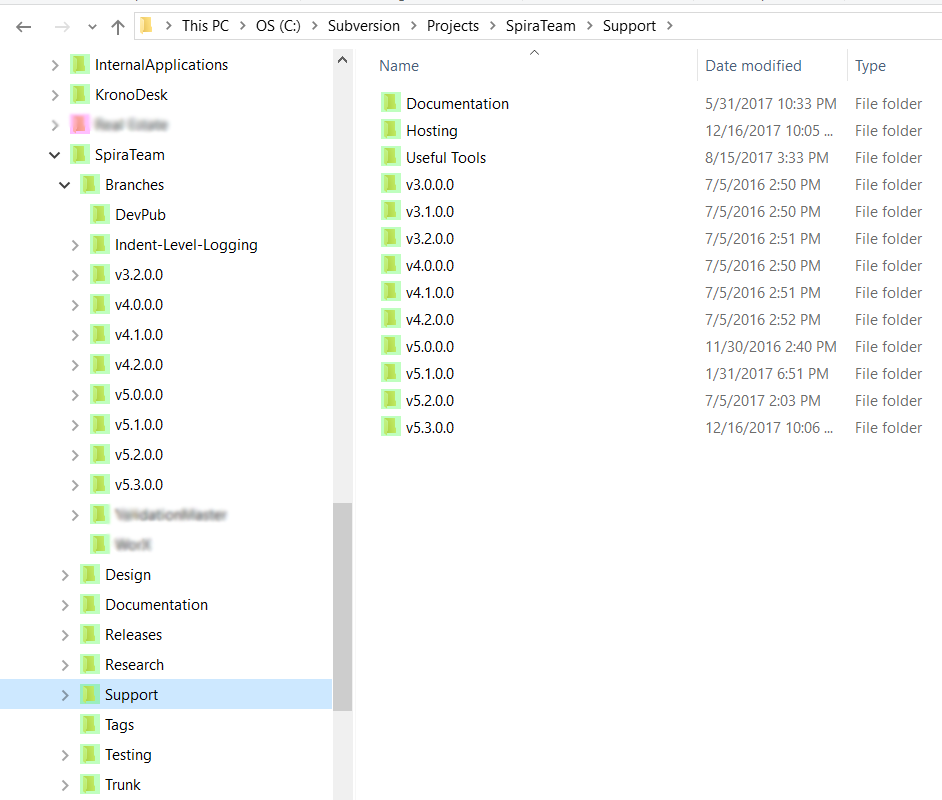Expand the Trunk folder in tree
This screenshot has height=800, width=942.
(65, 785)
